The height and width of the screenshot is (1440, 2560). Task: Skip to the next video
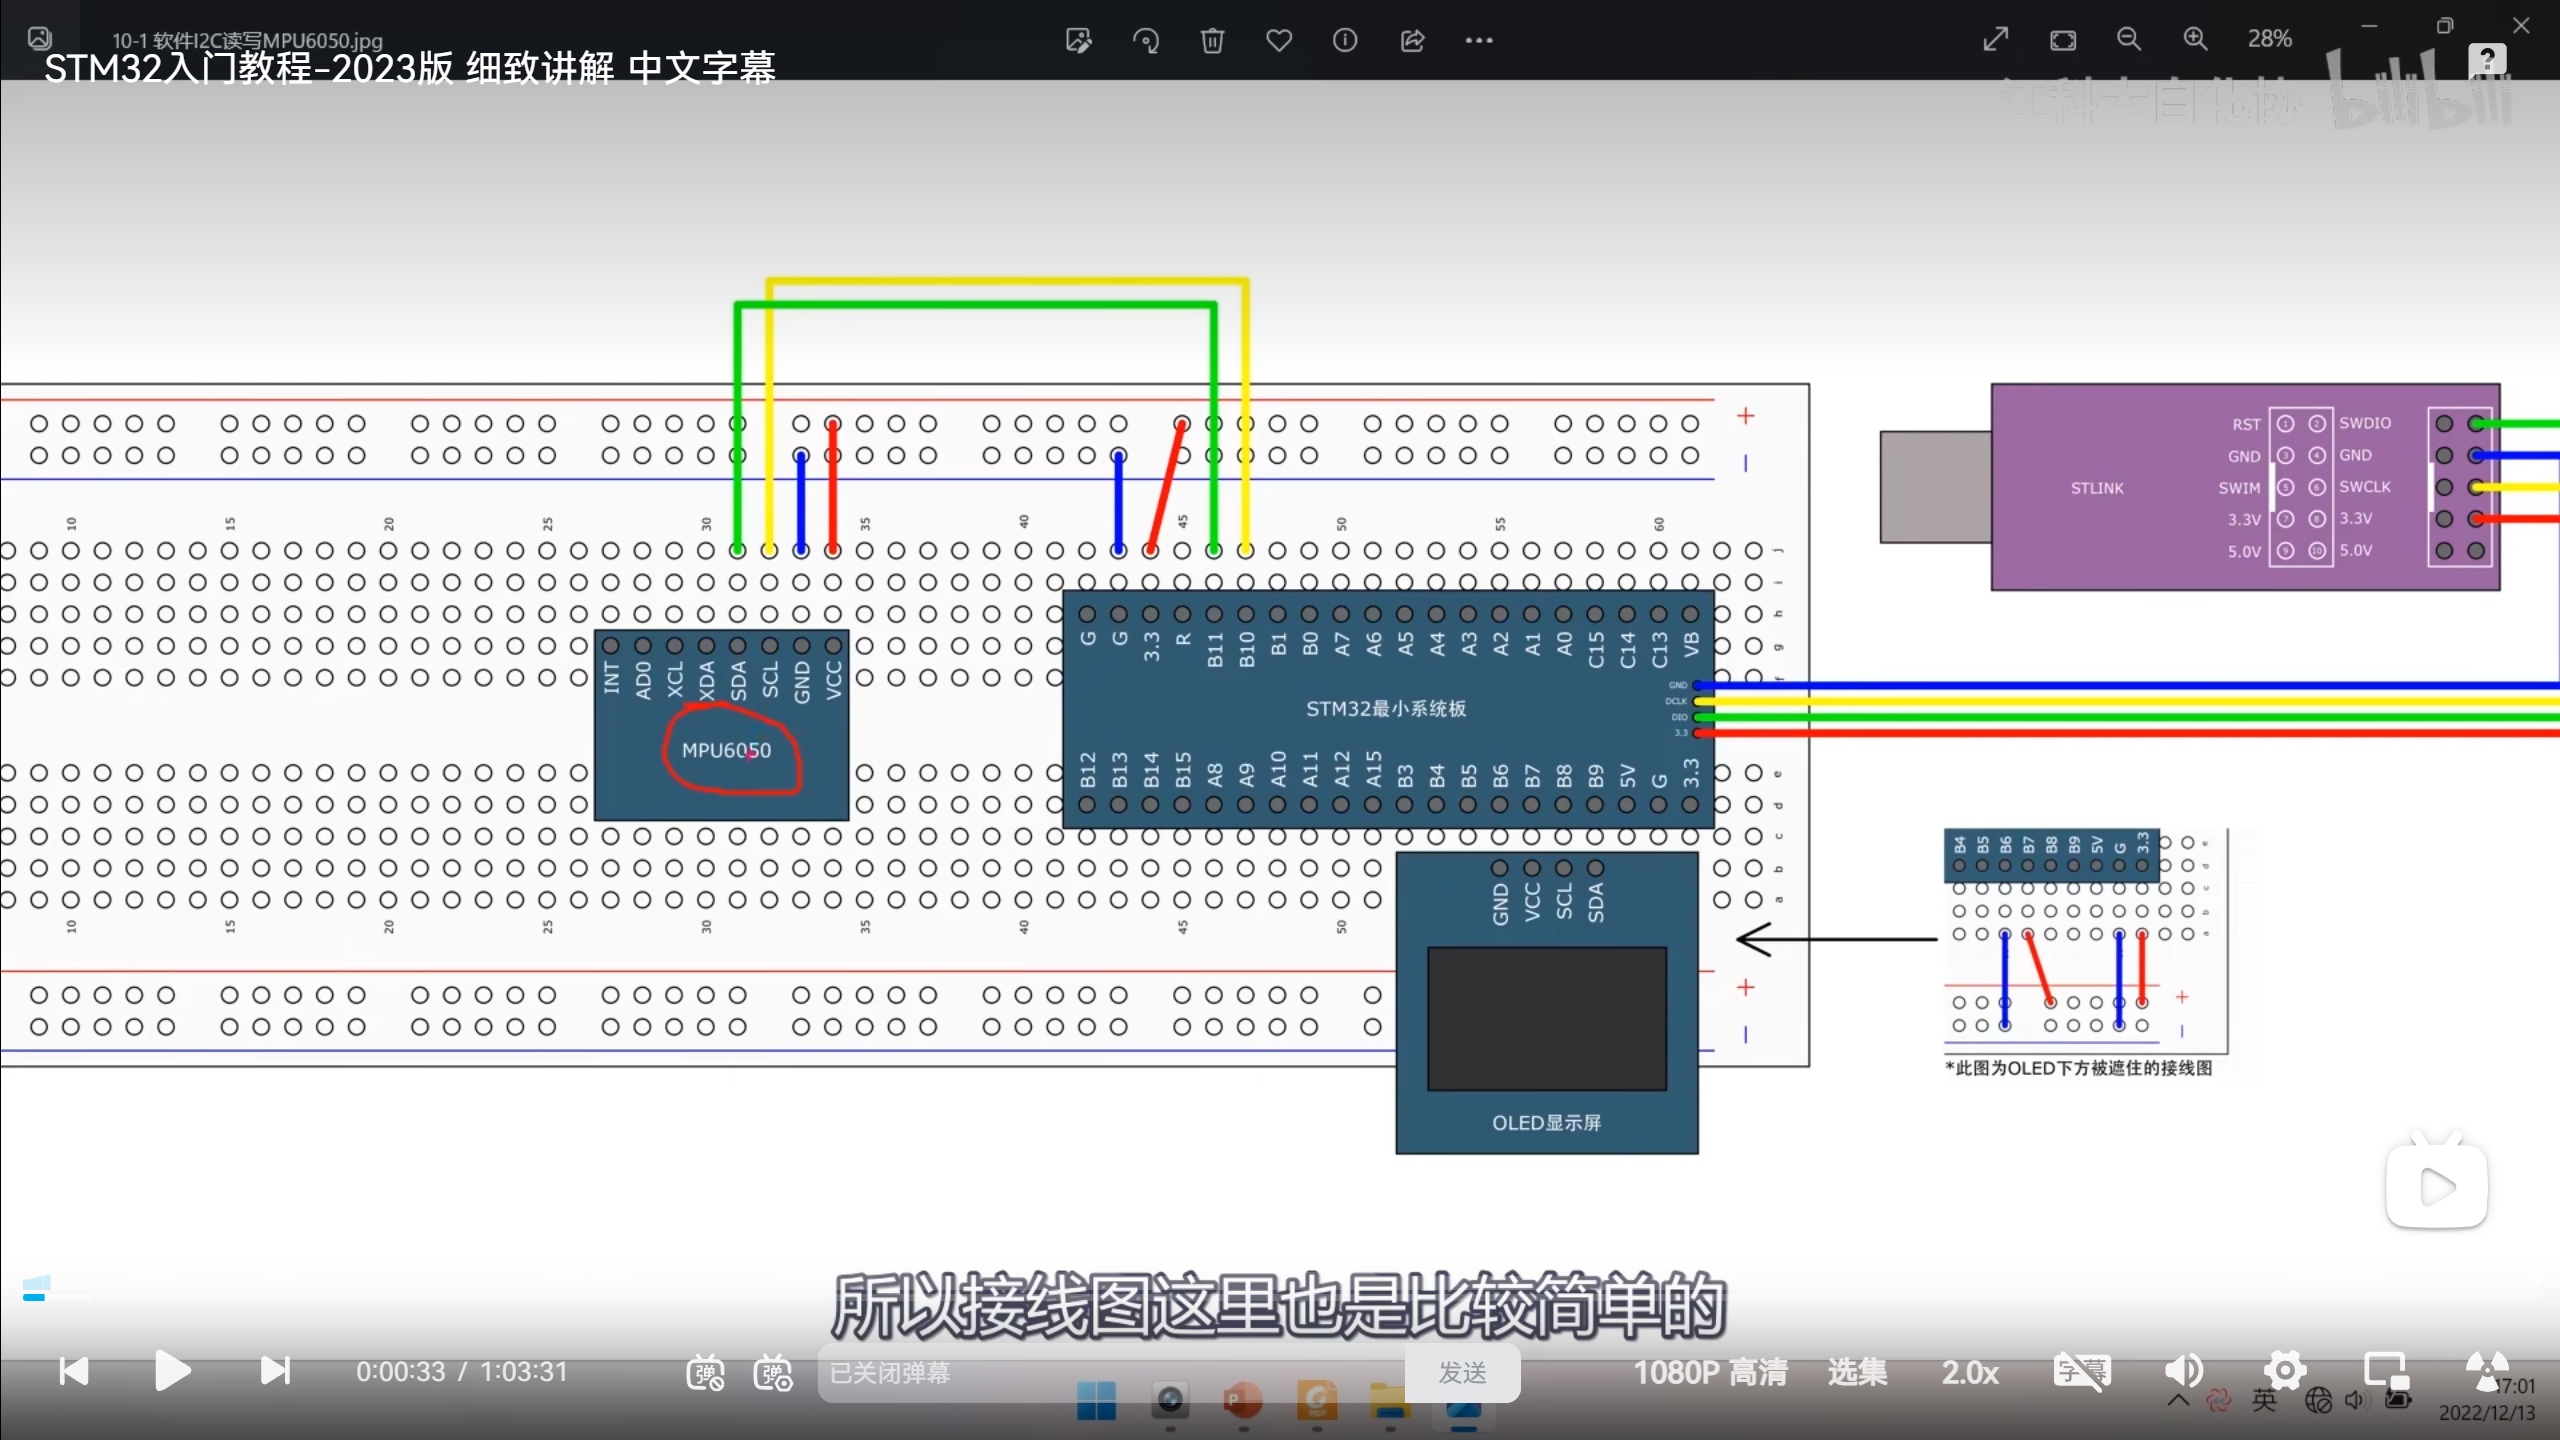pyautogui.click(x=275, y=1371)
